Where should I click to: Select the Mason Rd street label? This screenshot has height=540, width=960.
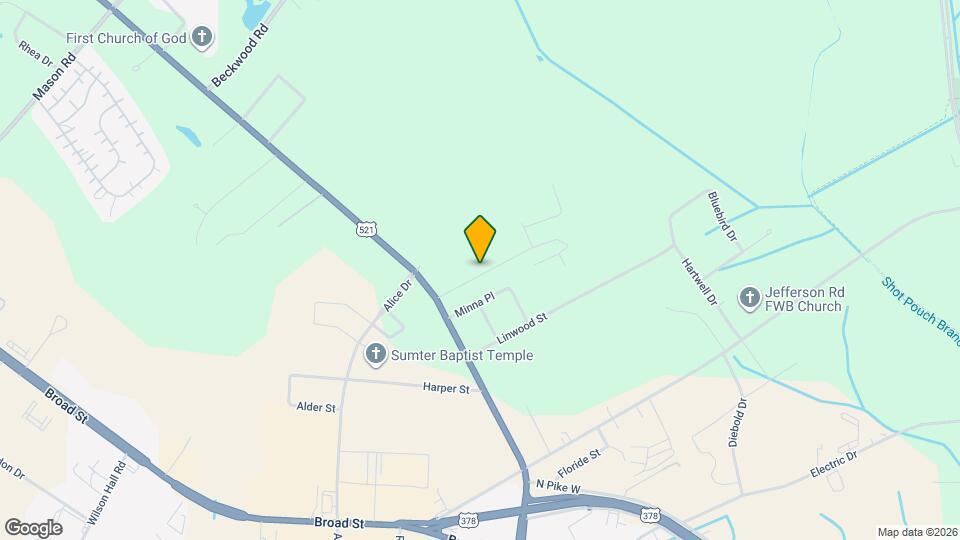54,77
